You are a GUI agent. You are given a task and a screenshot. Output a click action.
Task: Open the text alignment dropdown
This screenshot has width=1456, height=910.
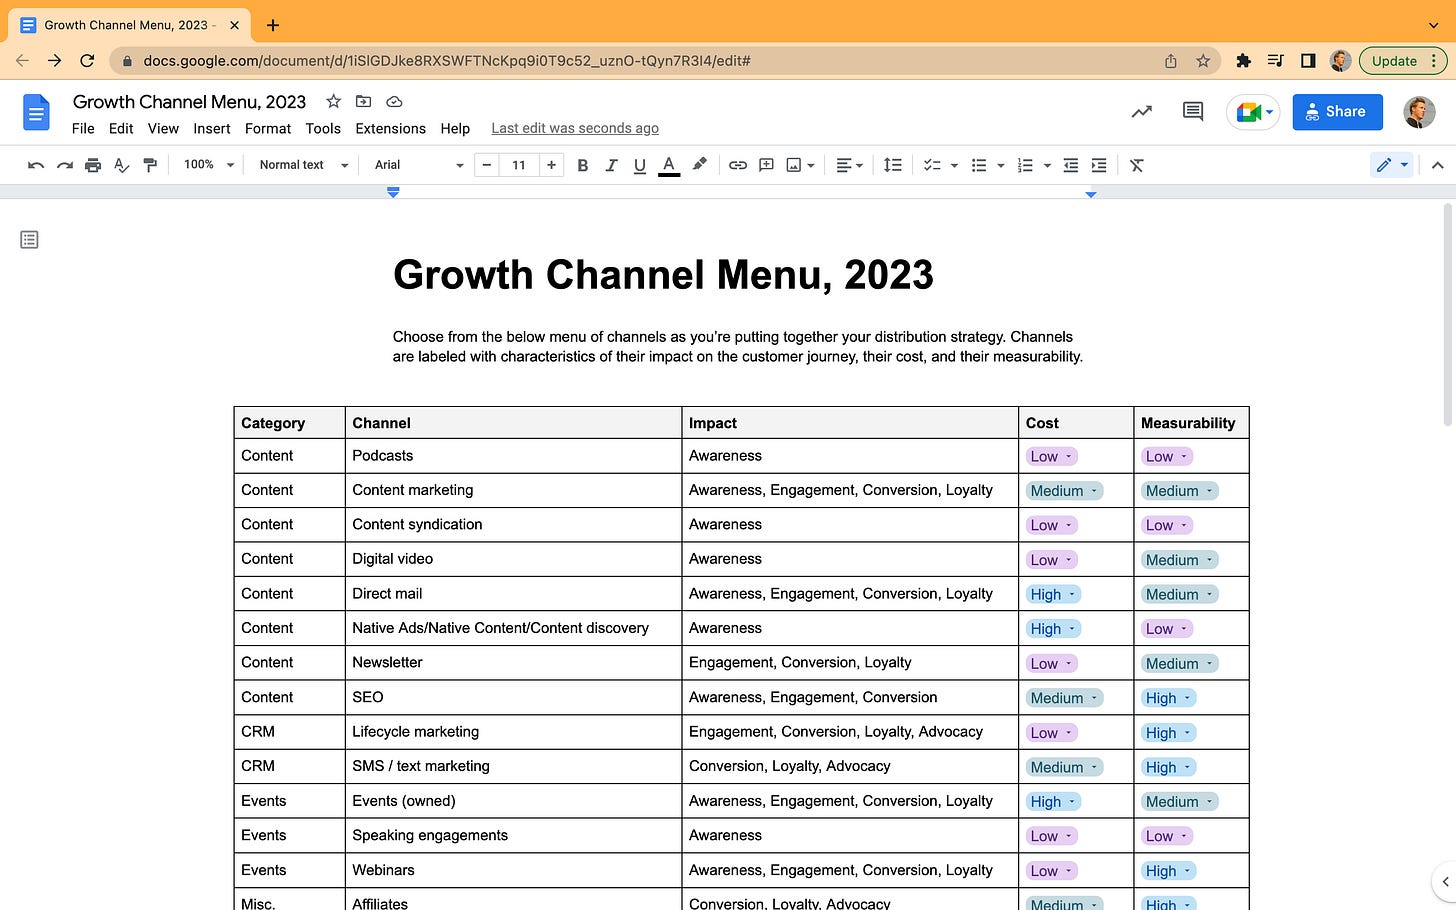click(849, 165)
